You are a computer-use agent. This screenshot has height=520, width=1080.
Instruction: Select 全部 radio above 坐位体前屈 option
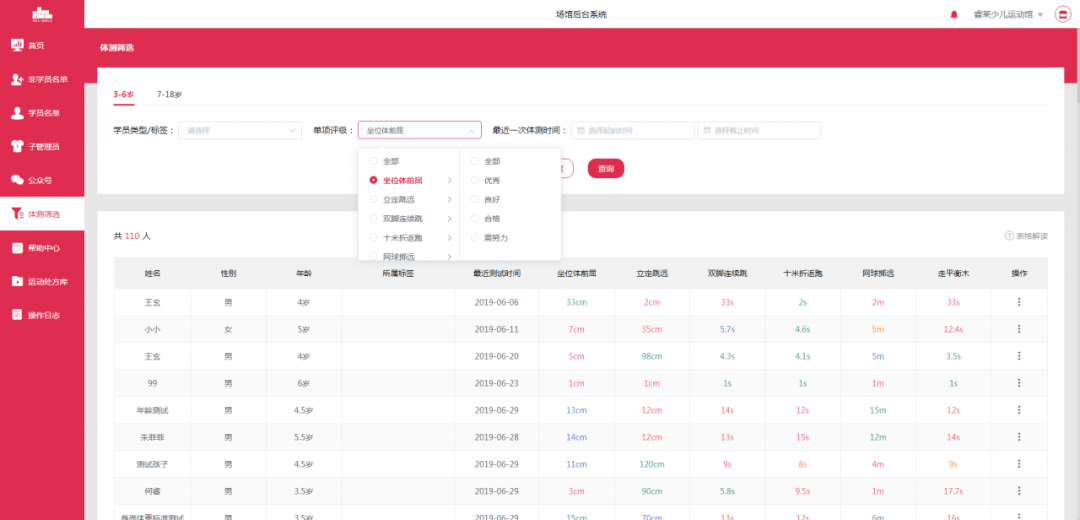(373, 161)
